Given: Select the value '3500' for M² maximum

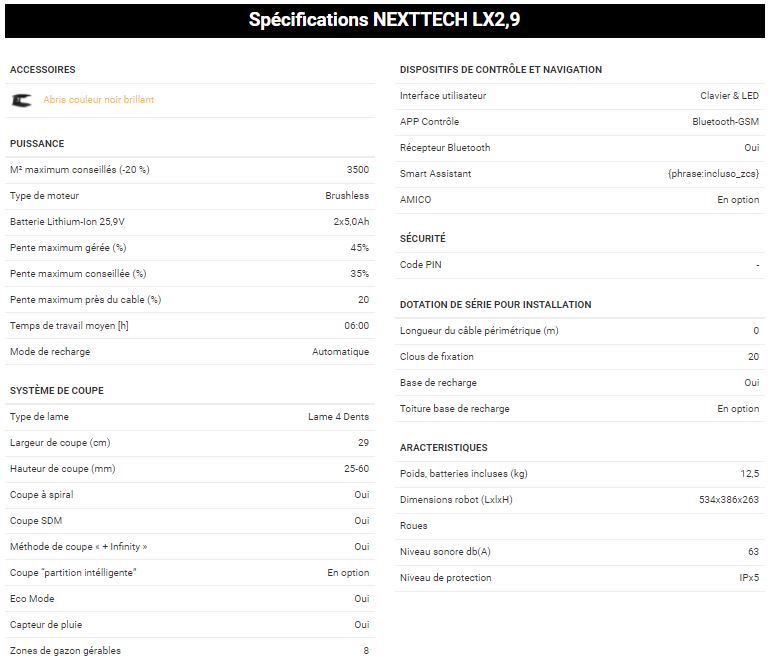Looking at the screenshot, I should tap(358, 170).
